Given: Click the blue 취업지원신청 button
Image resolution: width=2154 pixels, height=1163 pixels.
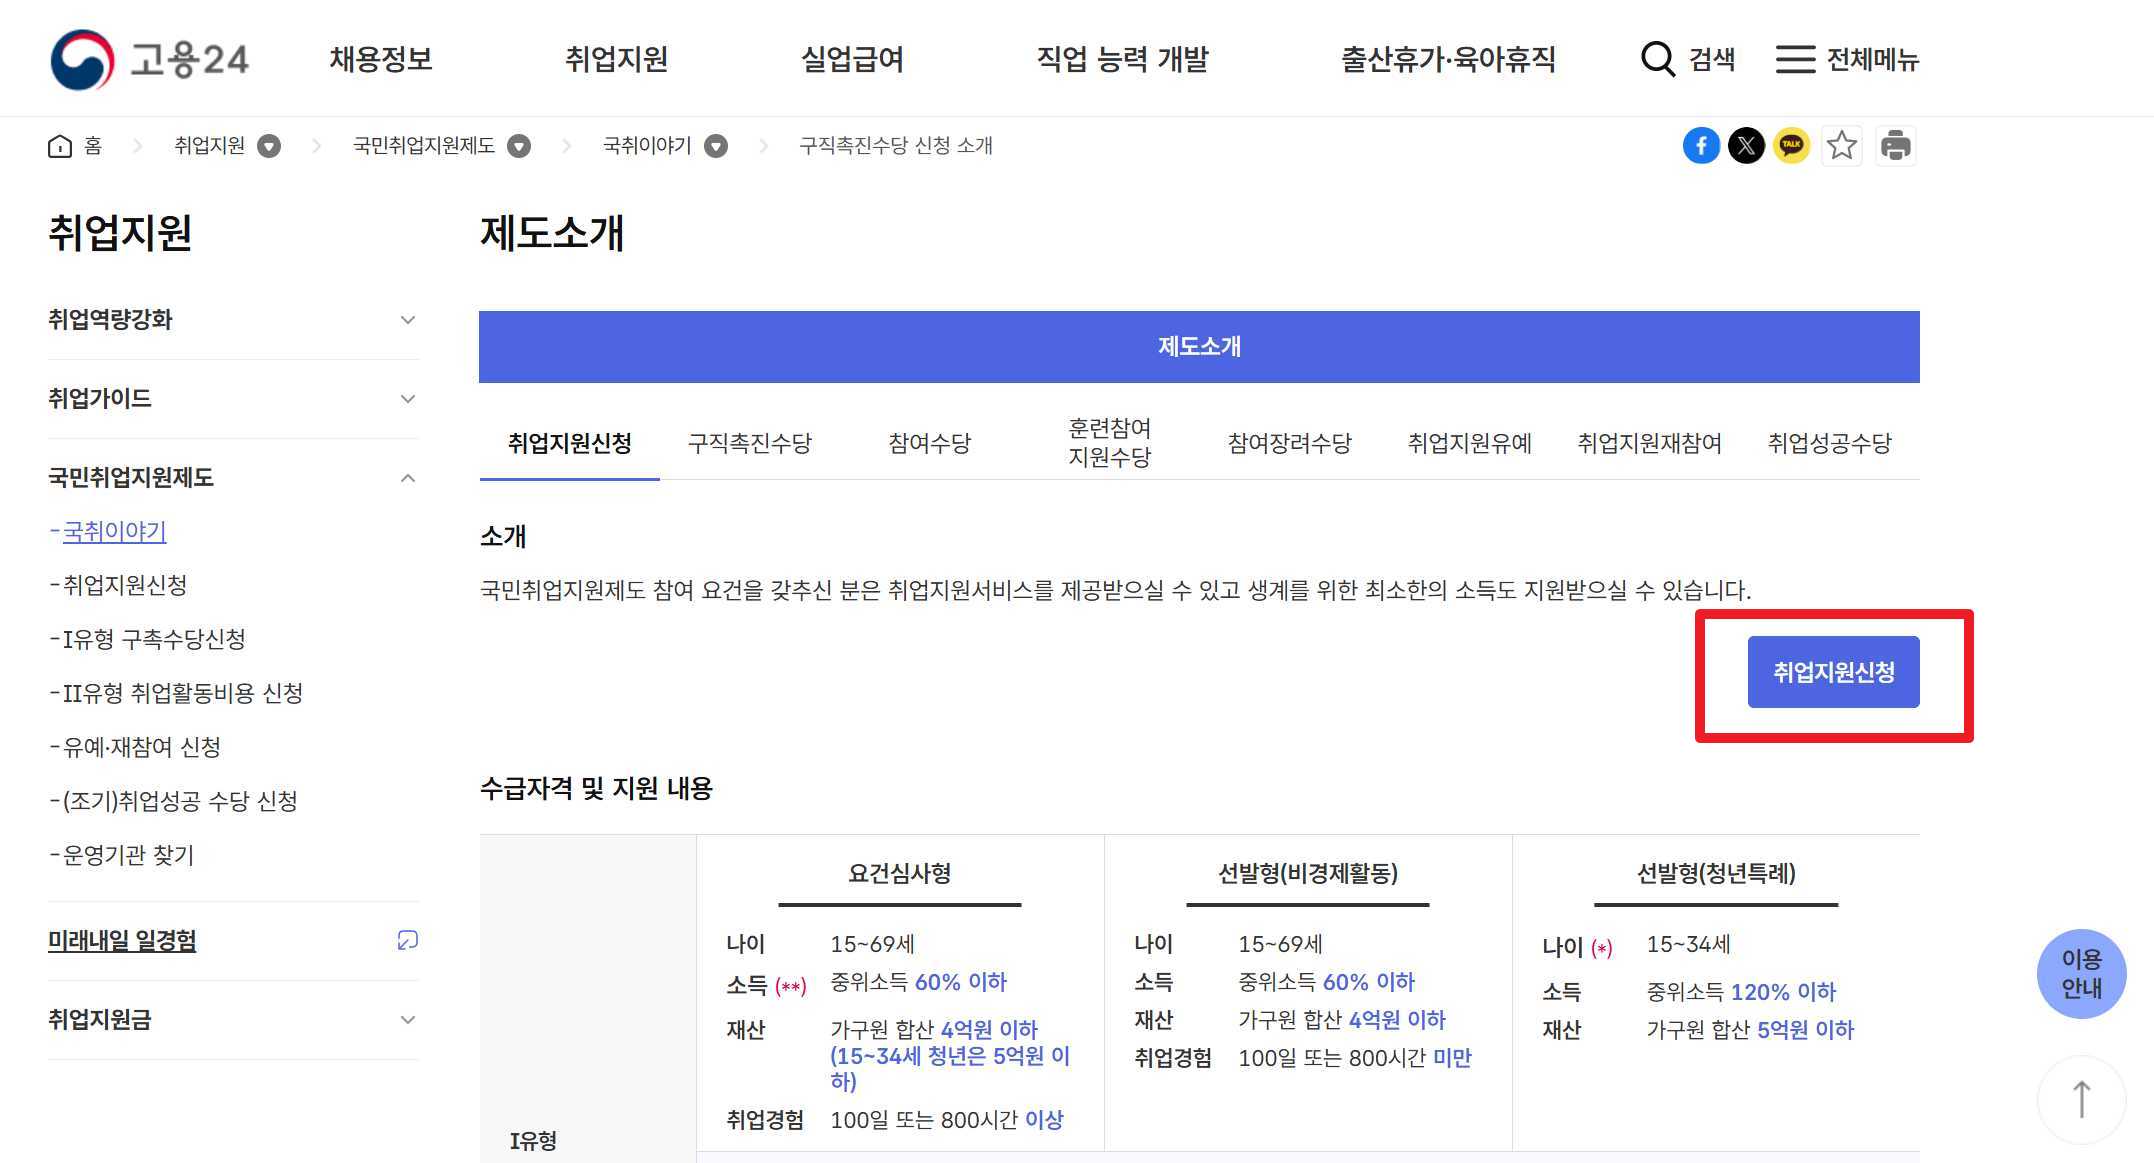Looking at the screenshot, I should 1833,672.
